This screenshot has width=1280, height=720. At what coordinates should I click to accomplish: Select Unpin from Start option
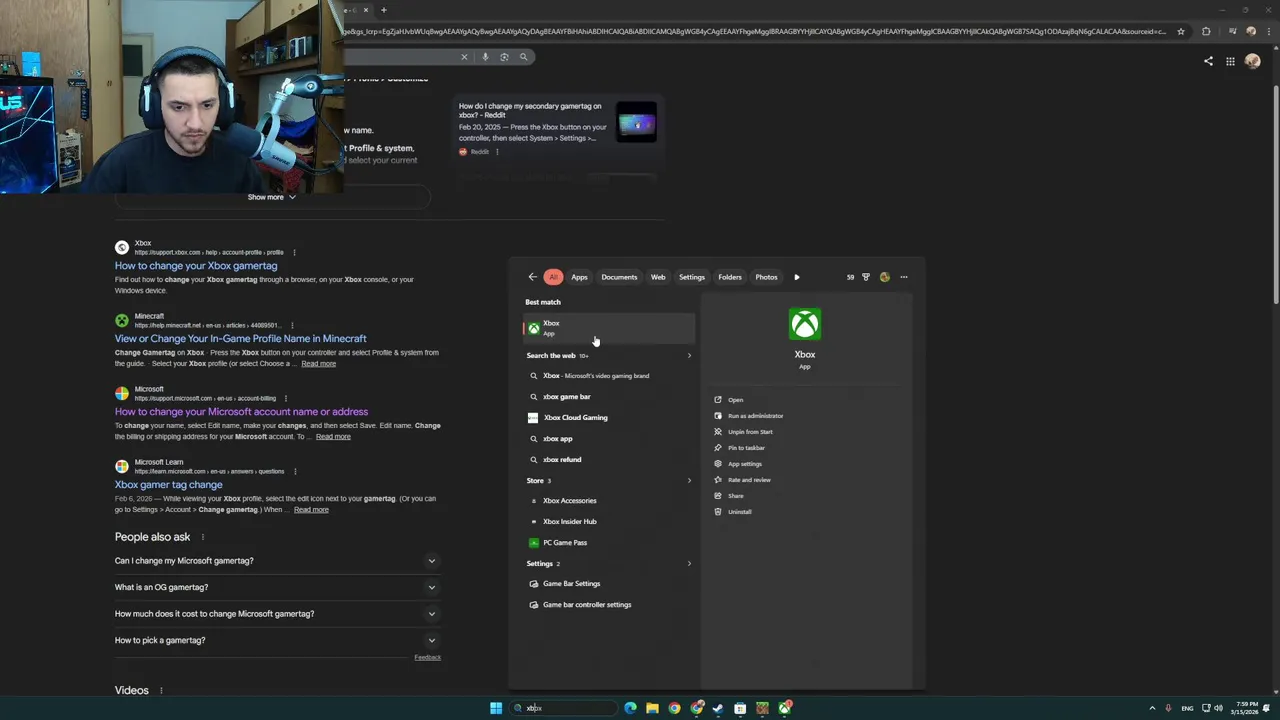pos(750,432)
